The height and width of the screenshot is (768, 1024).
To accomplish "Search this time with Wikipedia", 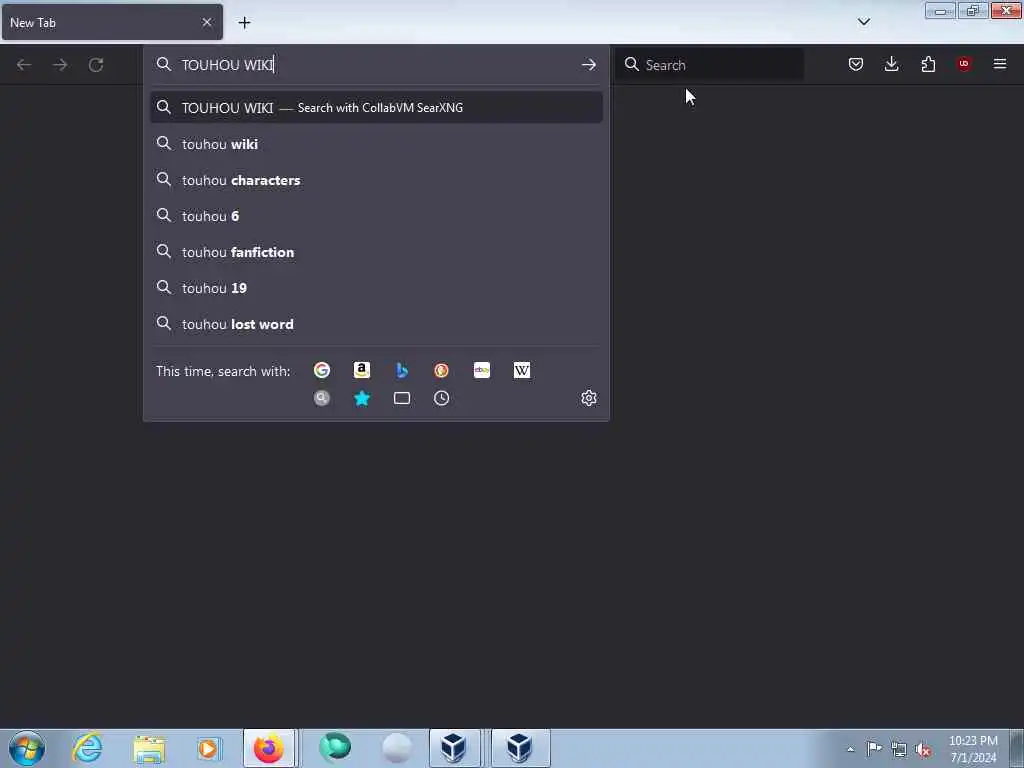I will (522, 370).
